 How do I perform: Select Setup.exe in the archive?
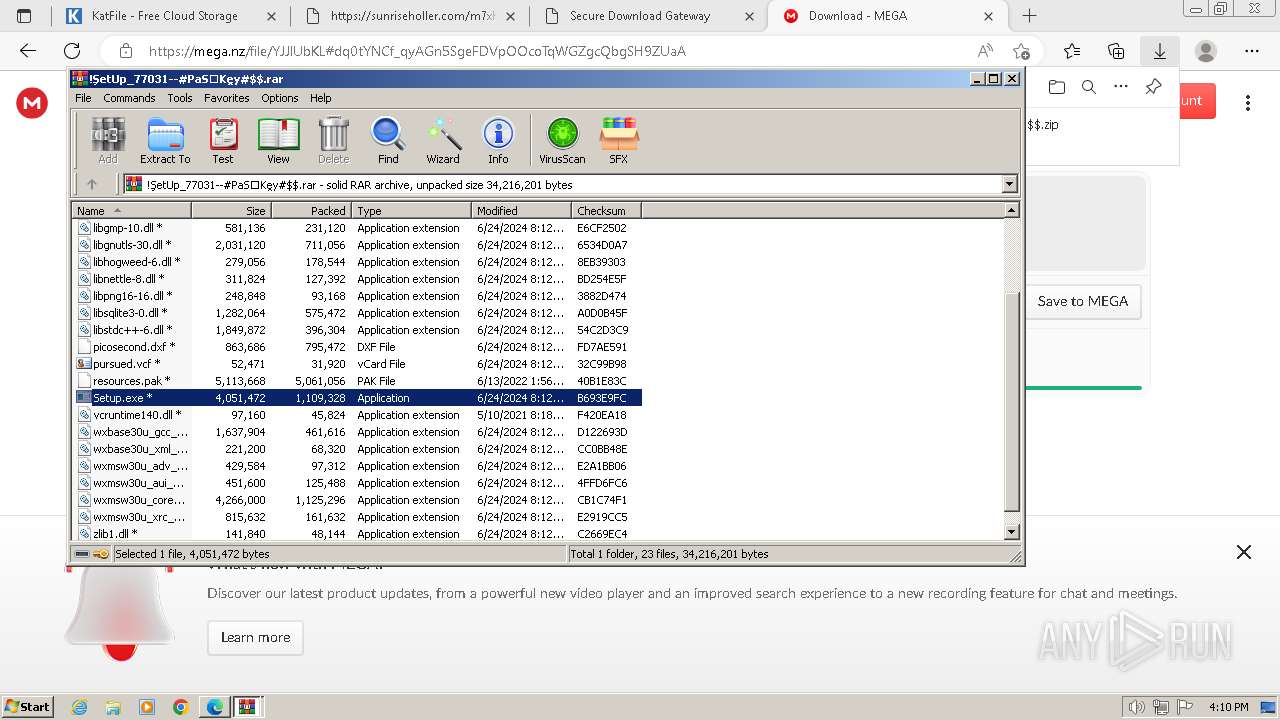coord(357,398)
